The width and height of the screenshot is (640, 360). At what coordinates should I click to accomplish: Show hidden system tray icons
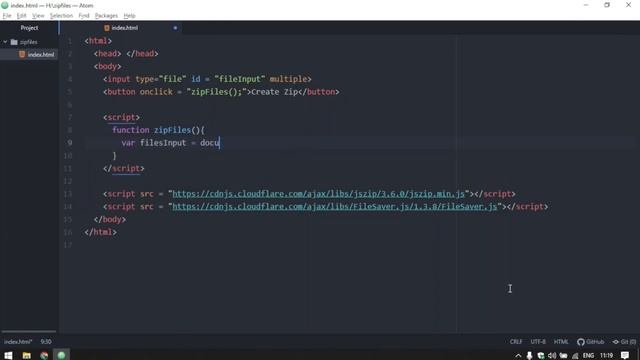pyautogui.click(x=518, y=356)
